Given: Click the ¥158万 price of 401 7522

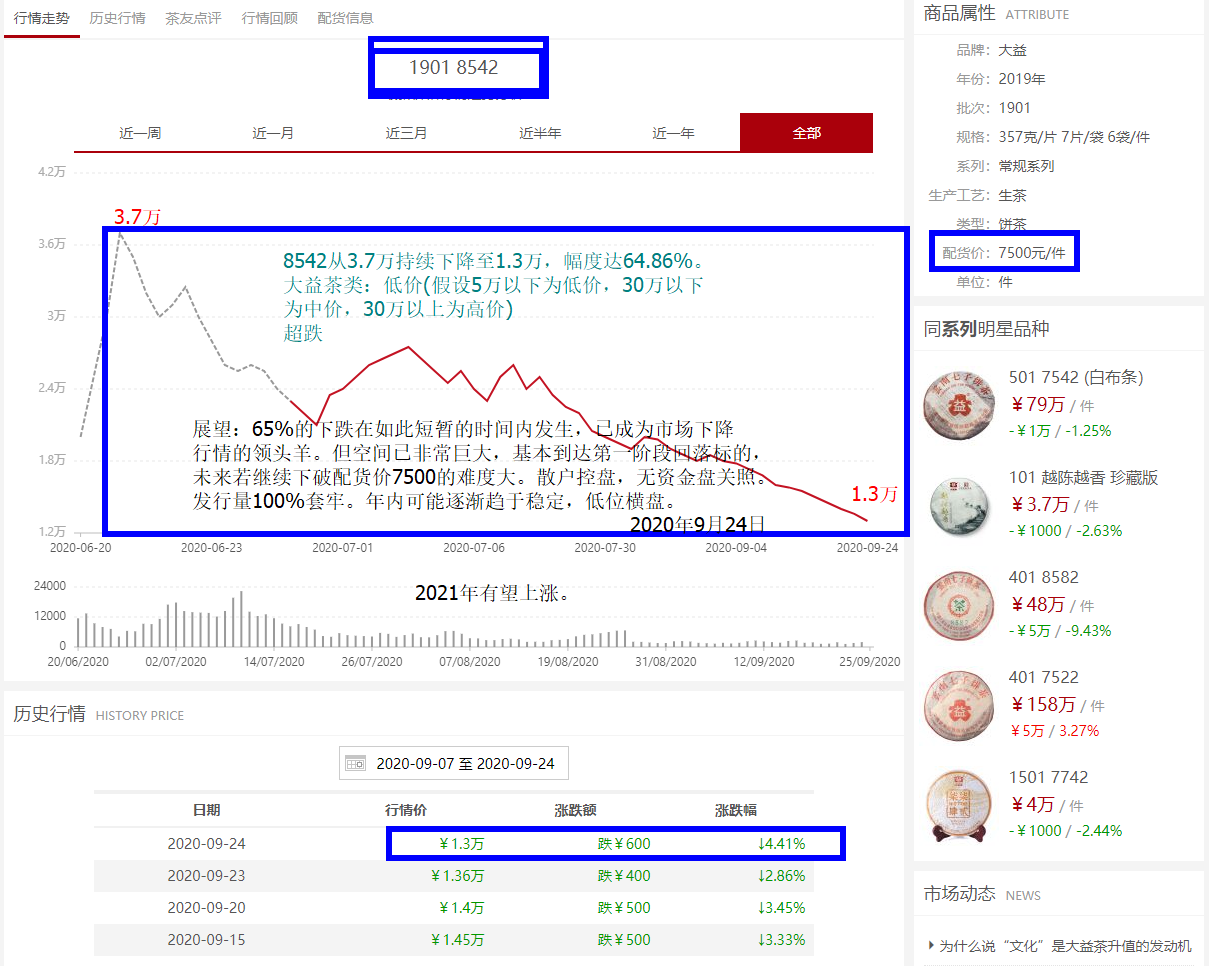Looking at the screenshot, I should 1043,705.
